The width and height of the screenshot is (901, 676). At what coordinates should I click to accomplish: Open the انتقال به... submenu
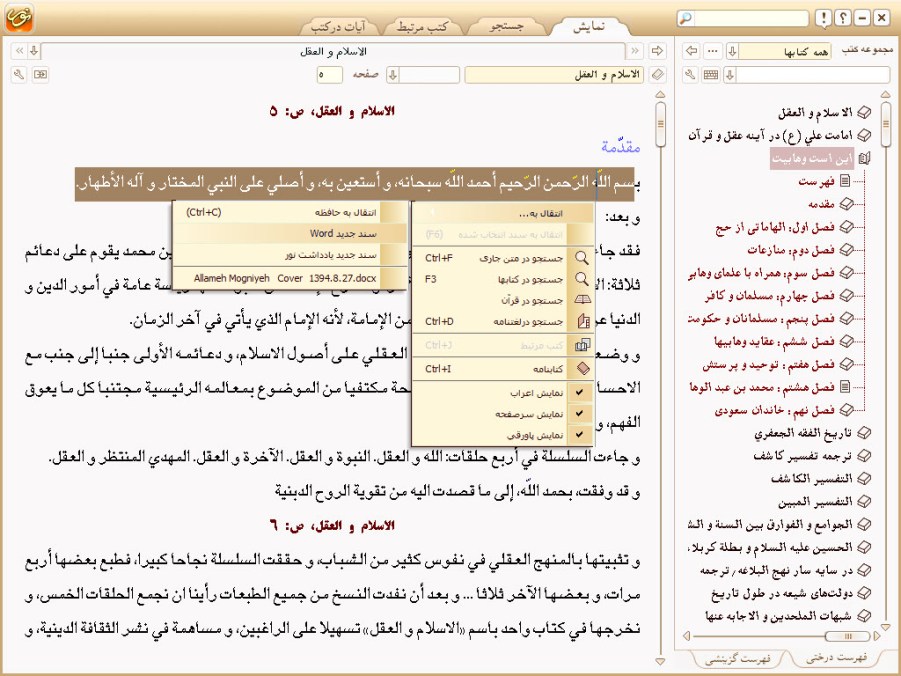pyautogui.click(x=503, y=213)
